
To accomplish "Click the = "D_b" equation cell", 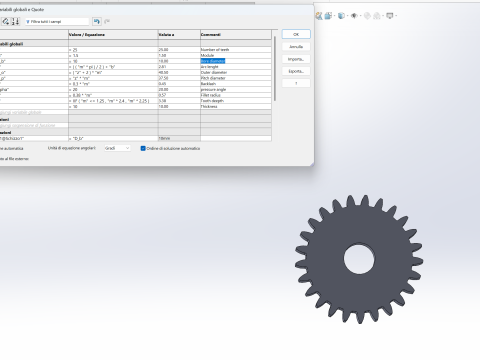I will pos(113,138).
